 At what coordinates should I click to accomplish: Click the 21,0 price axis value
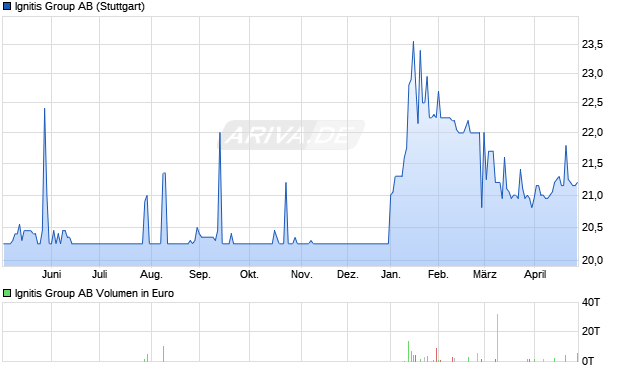[x=592, y=195]
